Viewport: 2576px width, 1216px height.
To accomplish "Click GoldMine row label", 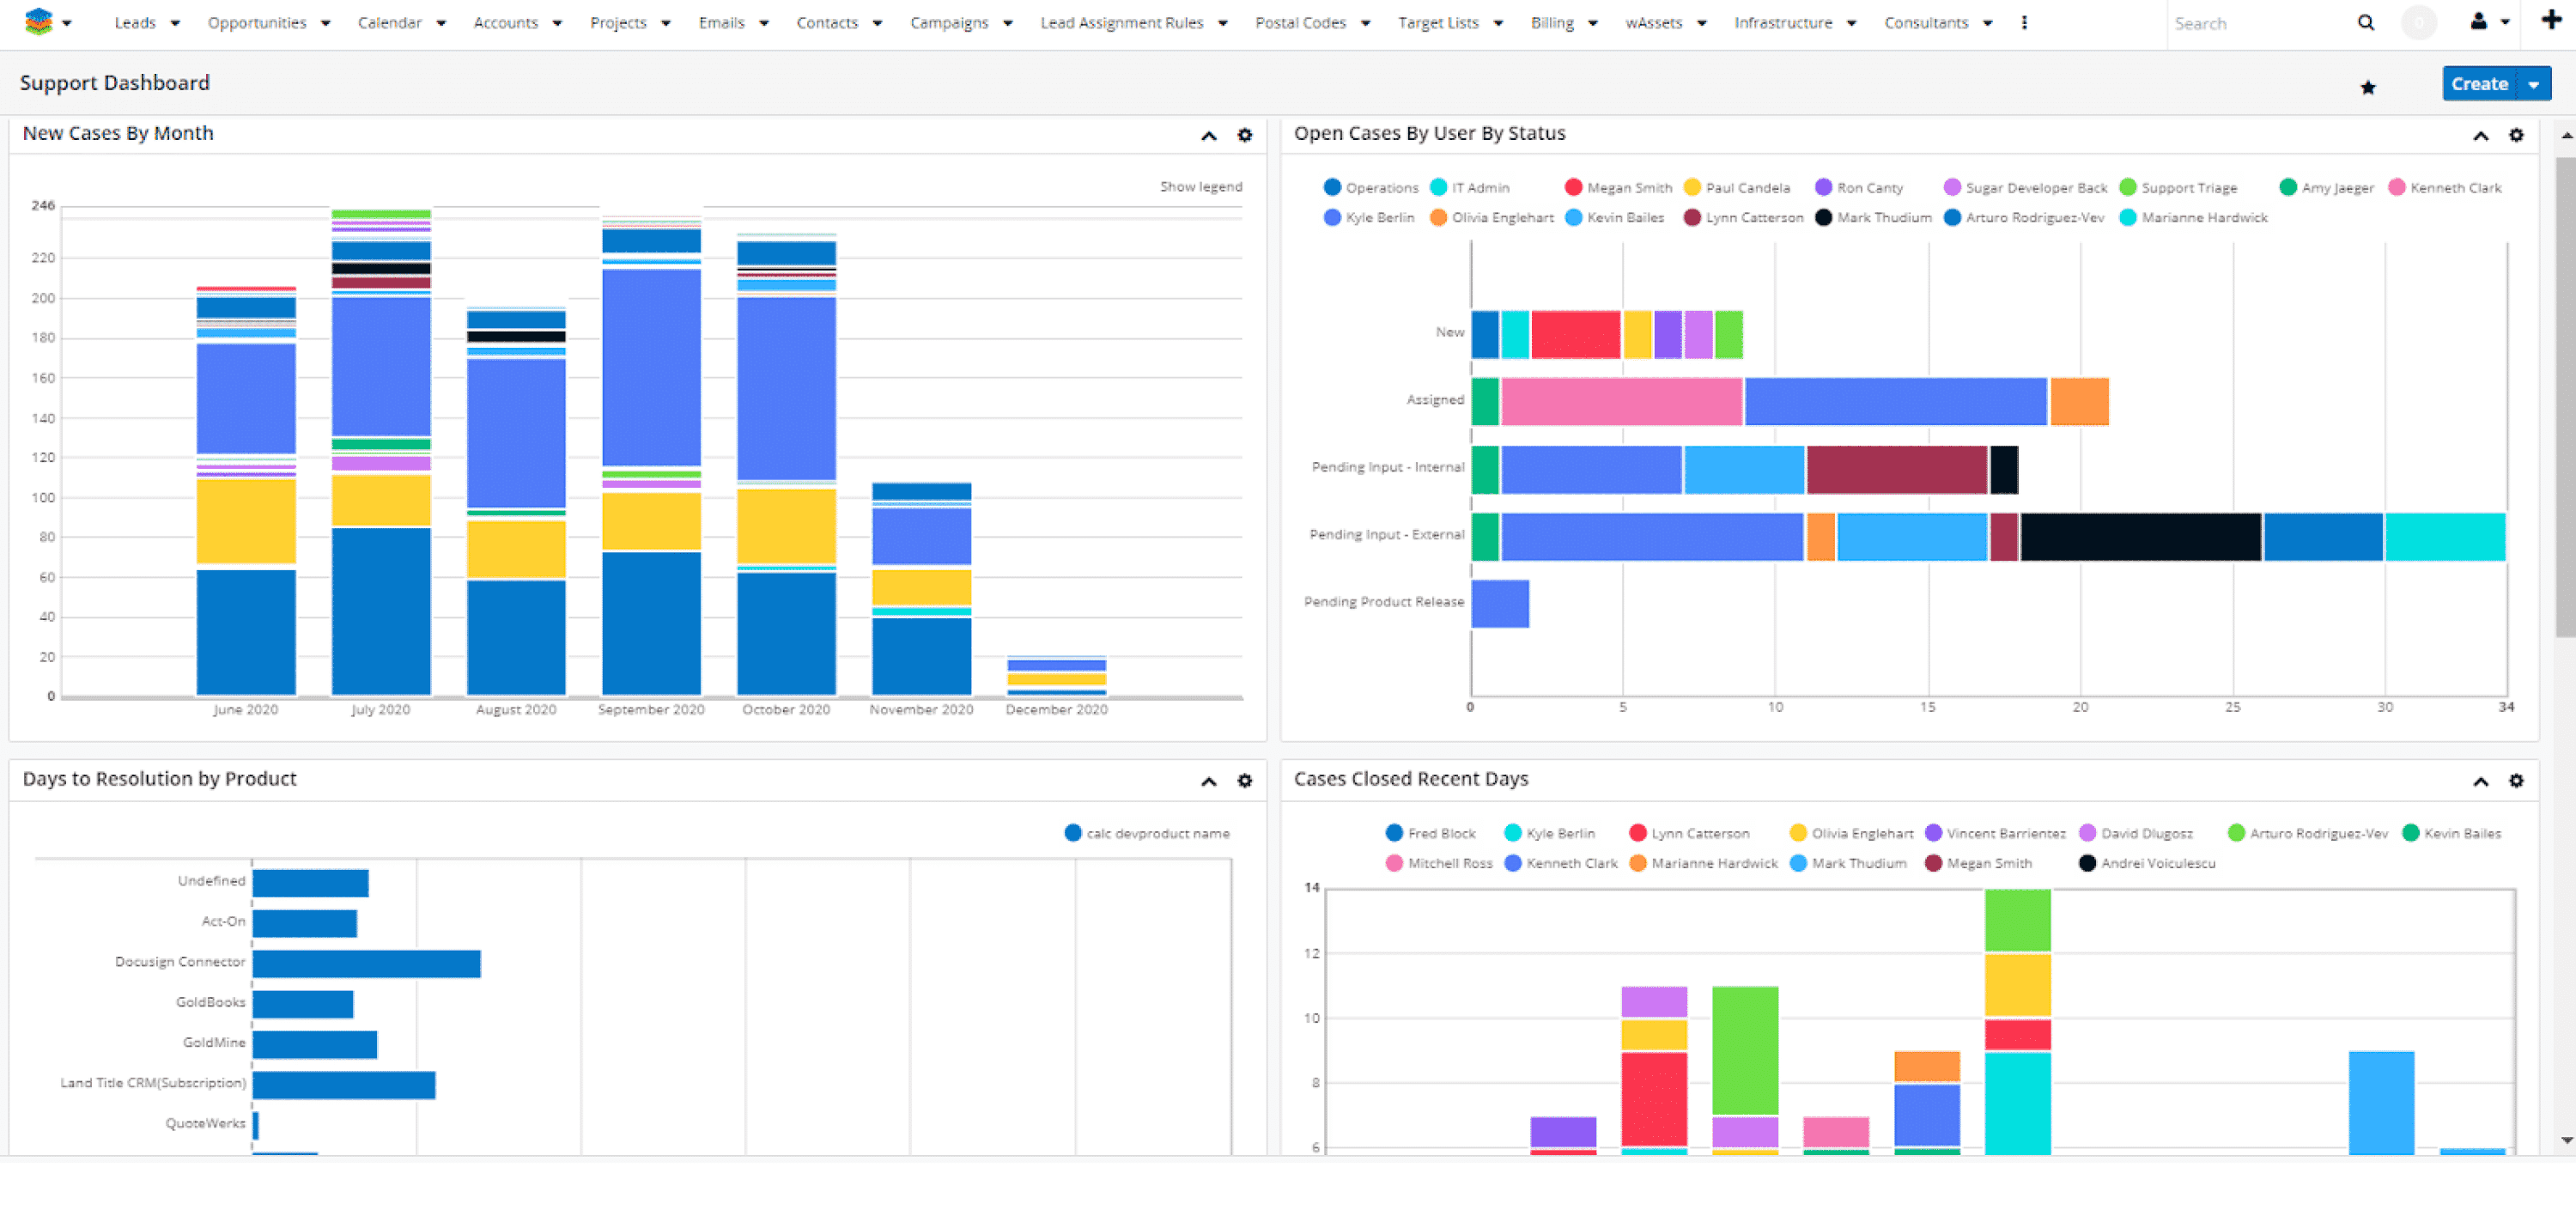I will (214, 1043).
